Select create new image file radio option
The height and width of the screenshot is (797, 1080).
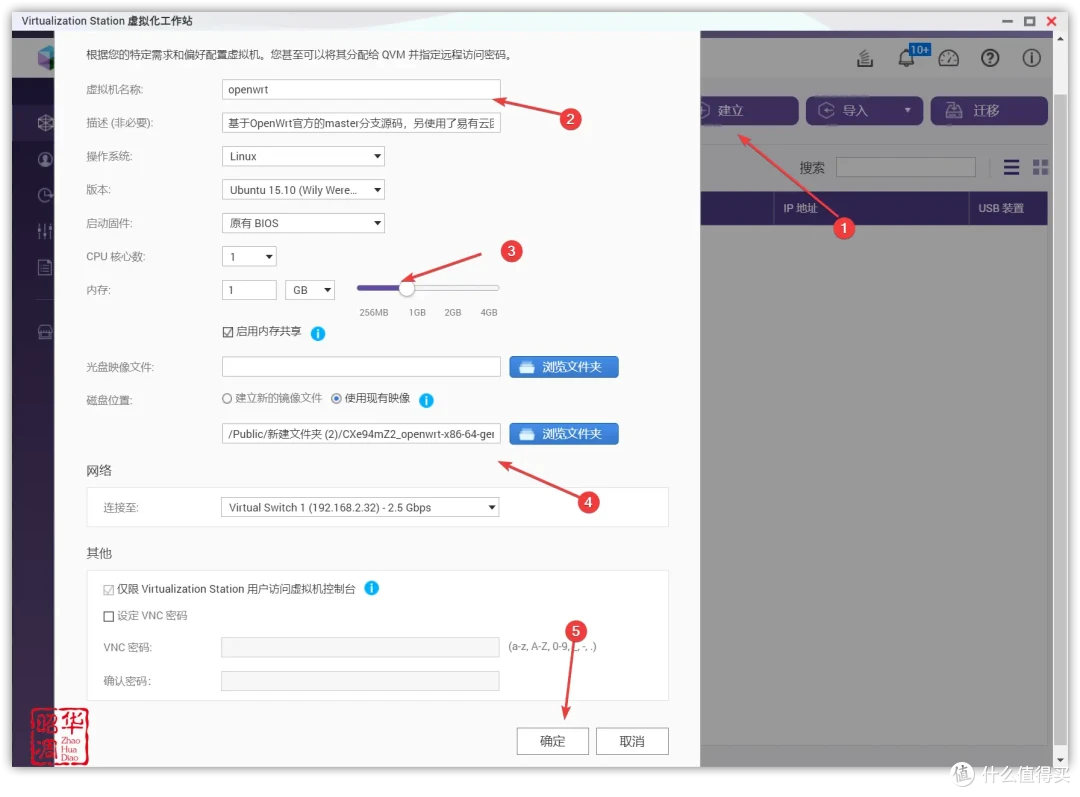tap(227, 399)
